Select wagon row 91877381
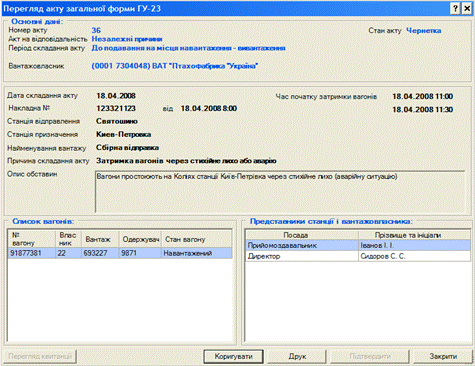 pyautogui.click(x=120, y=253)
